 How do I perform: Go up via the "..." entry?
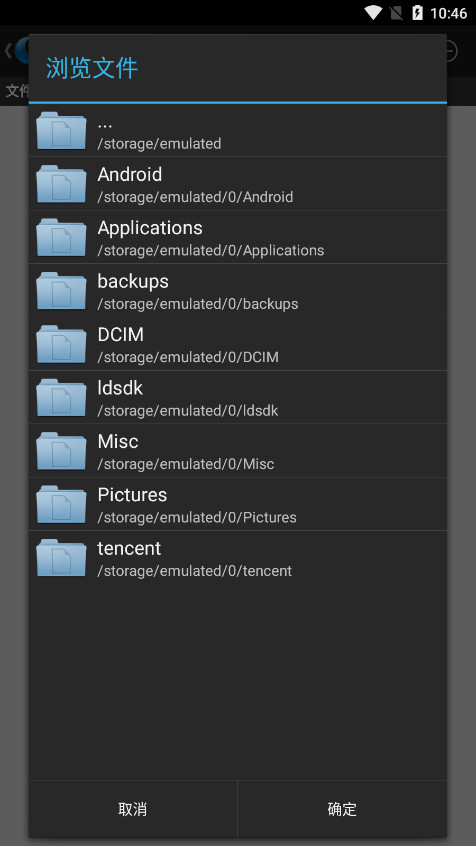point(237,131)
